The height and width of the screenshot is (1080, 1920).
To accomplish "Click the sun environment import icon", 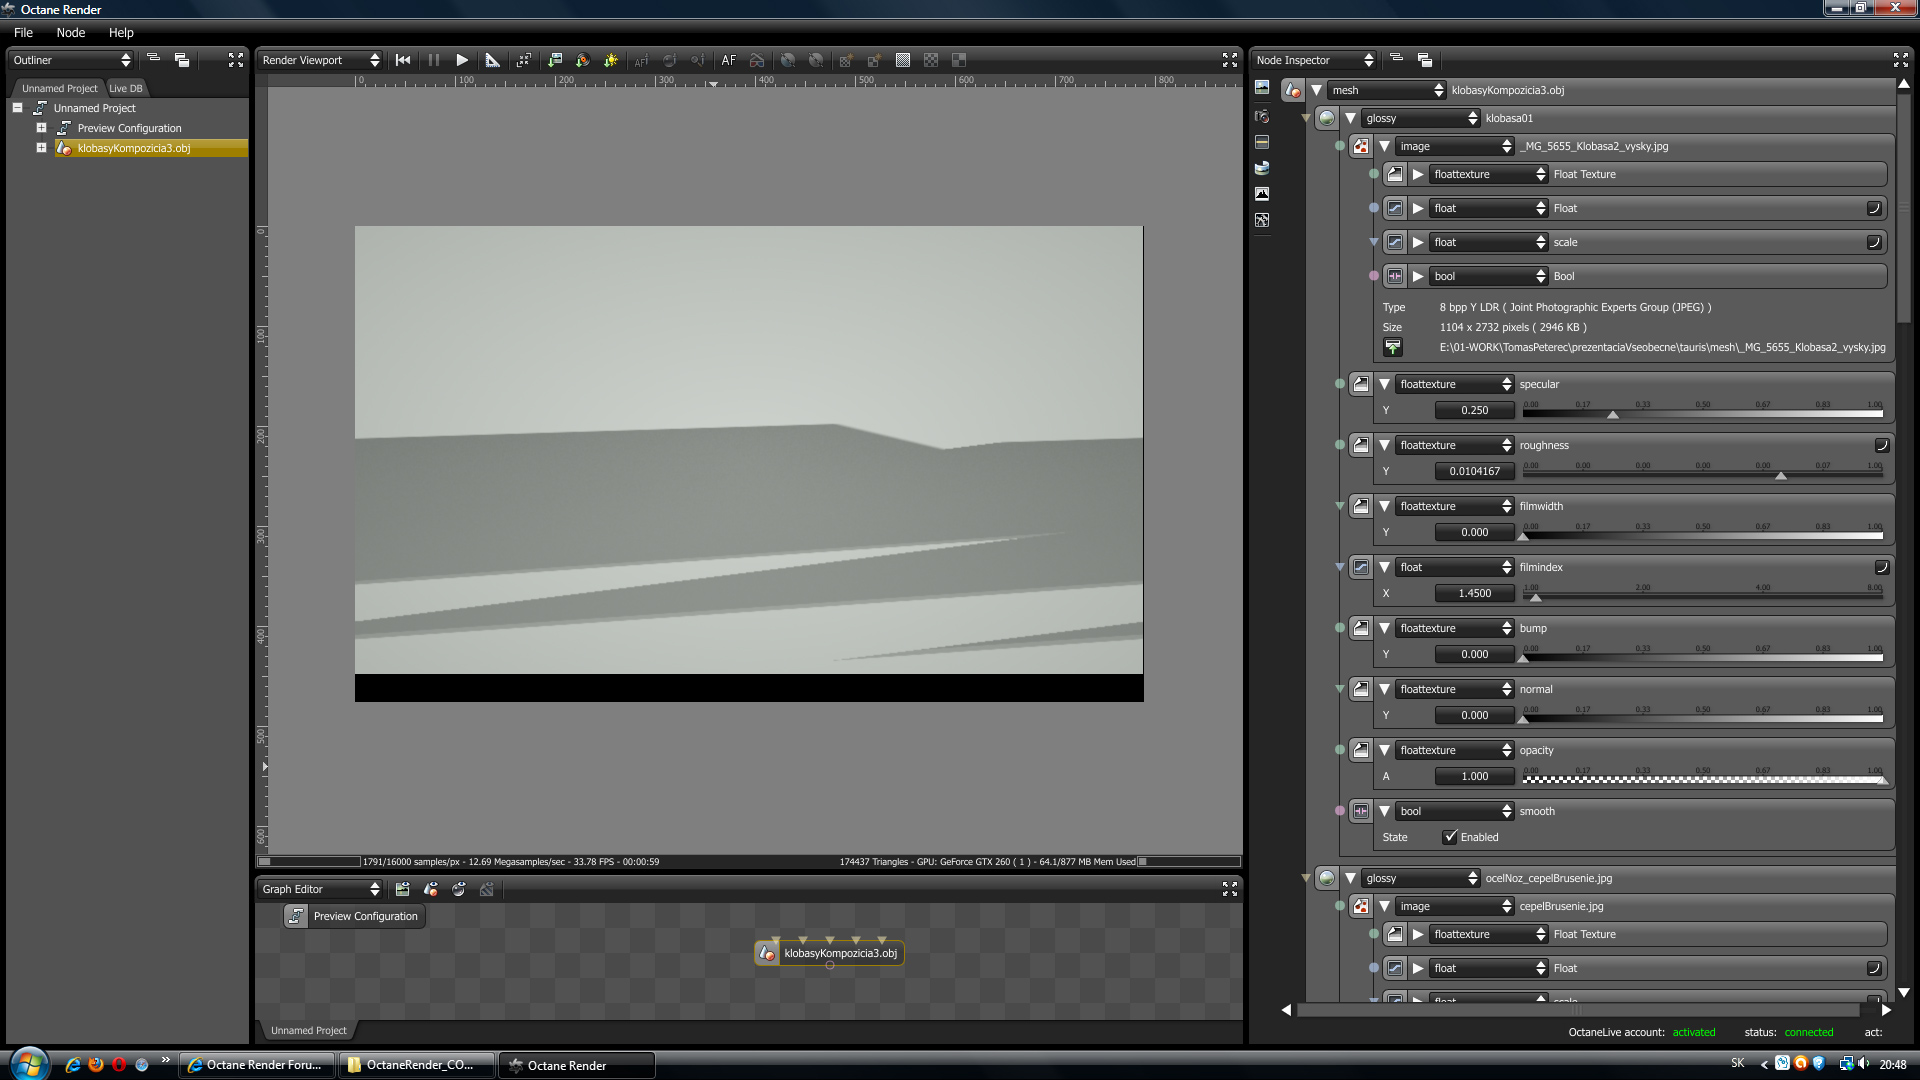I will click(x=611, y=60).
